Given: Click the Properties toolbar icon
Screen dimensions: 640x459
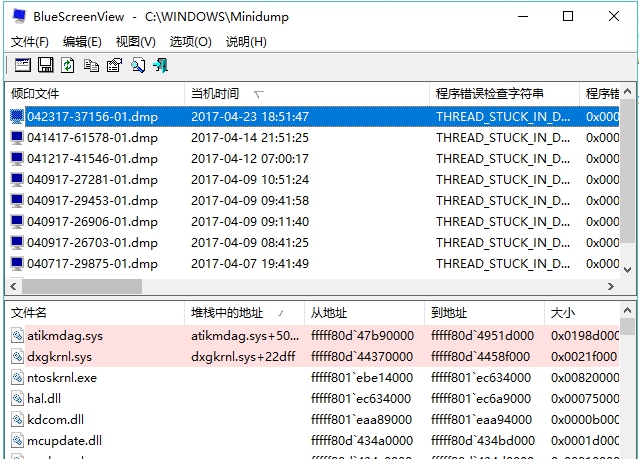Looking at the screenshot, I should (114, 65).
